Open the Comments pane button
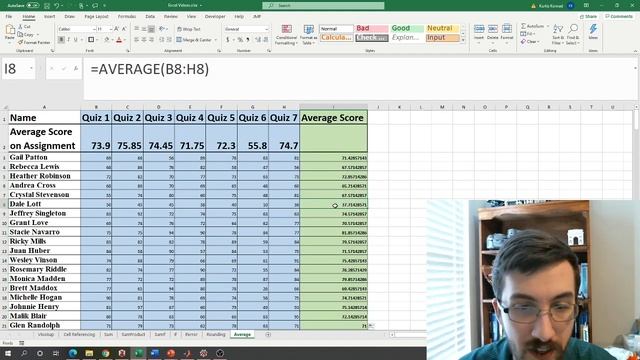 [x=618, y=17]
